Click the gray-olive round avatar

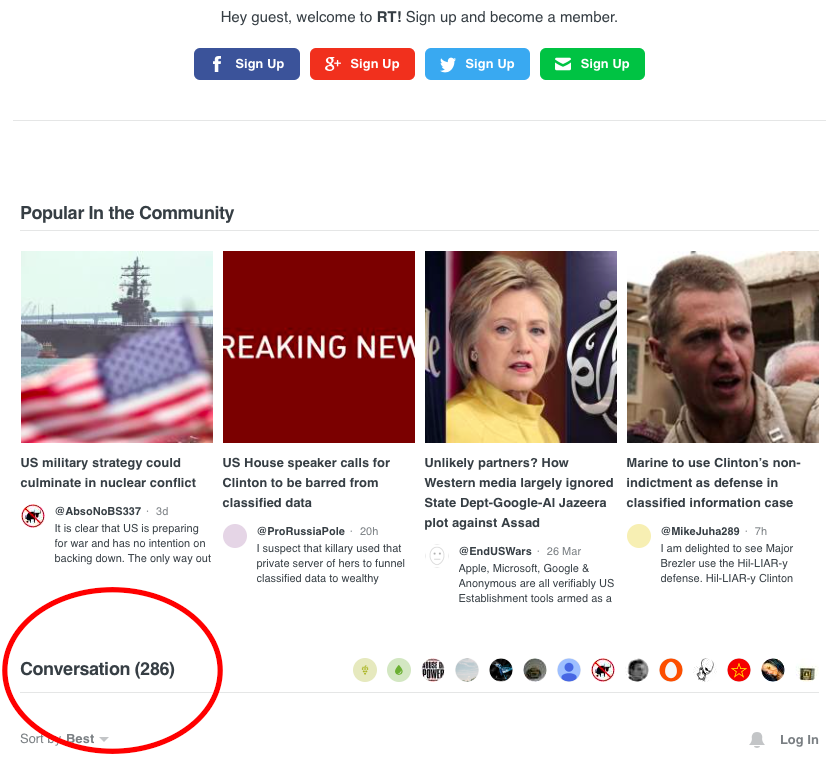535,671
